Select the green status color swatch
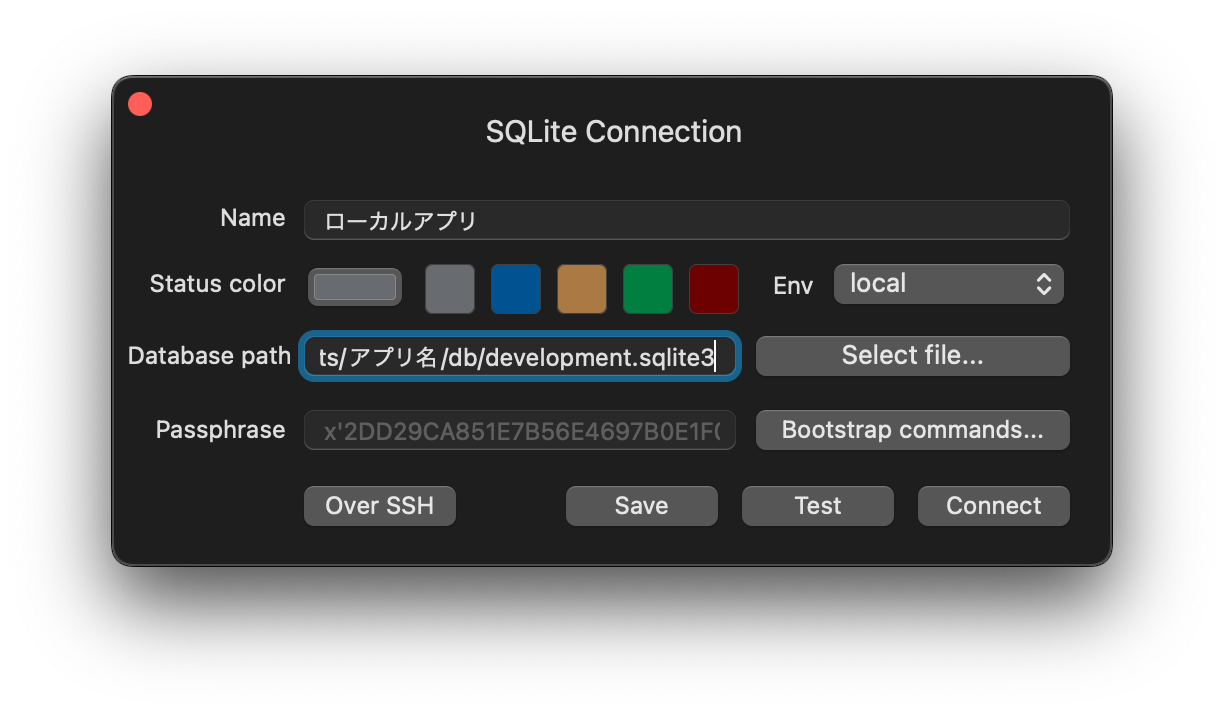The image size is (1224, 714). pos(648,288)
